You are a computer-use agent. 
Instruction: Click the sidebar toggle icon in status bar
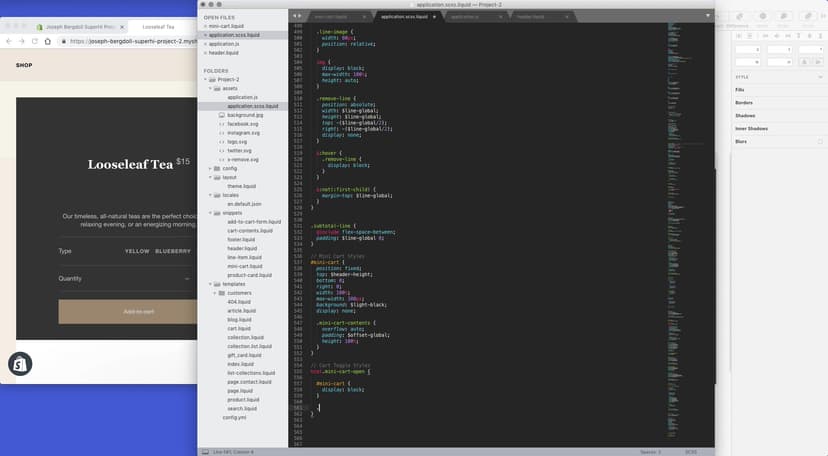click(x=206, y=452)
